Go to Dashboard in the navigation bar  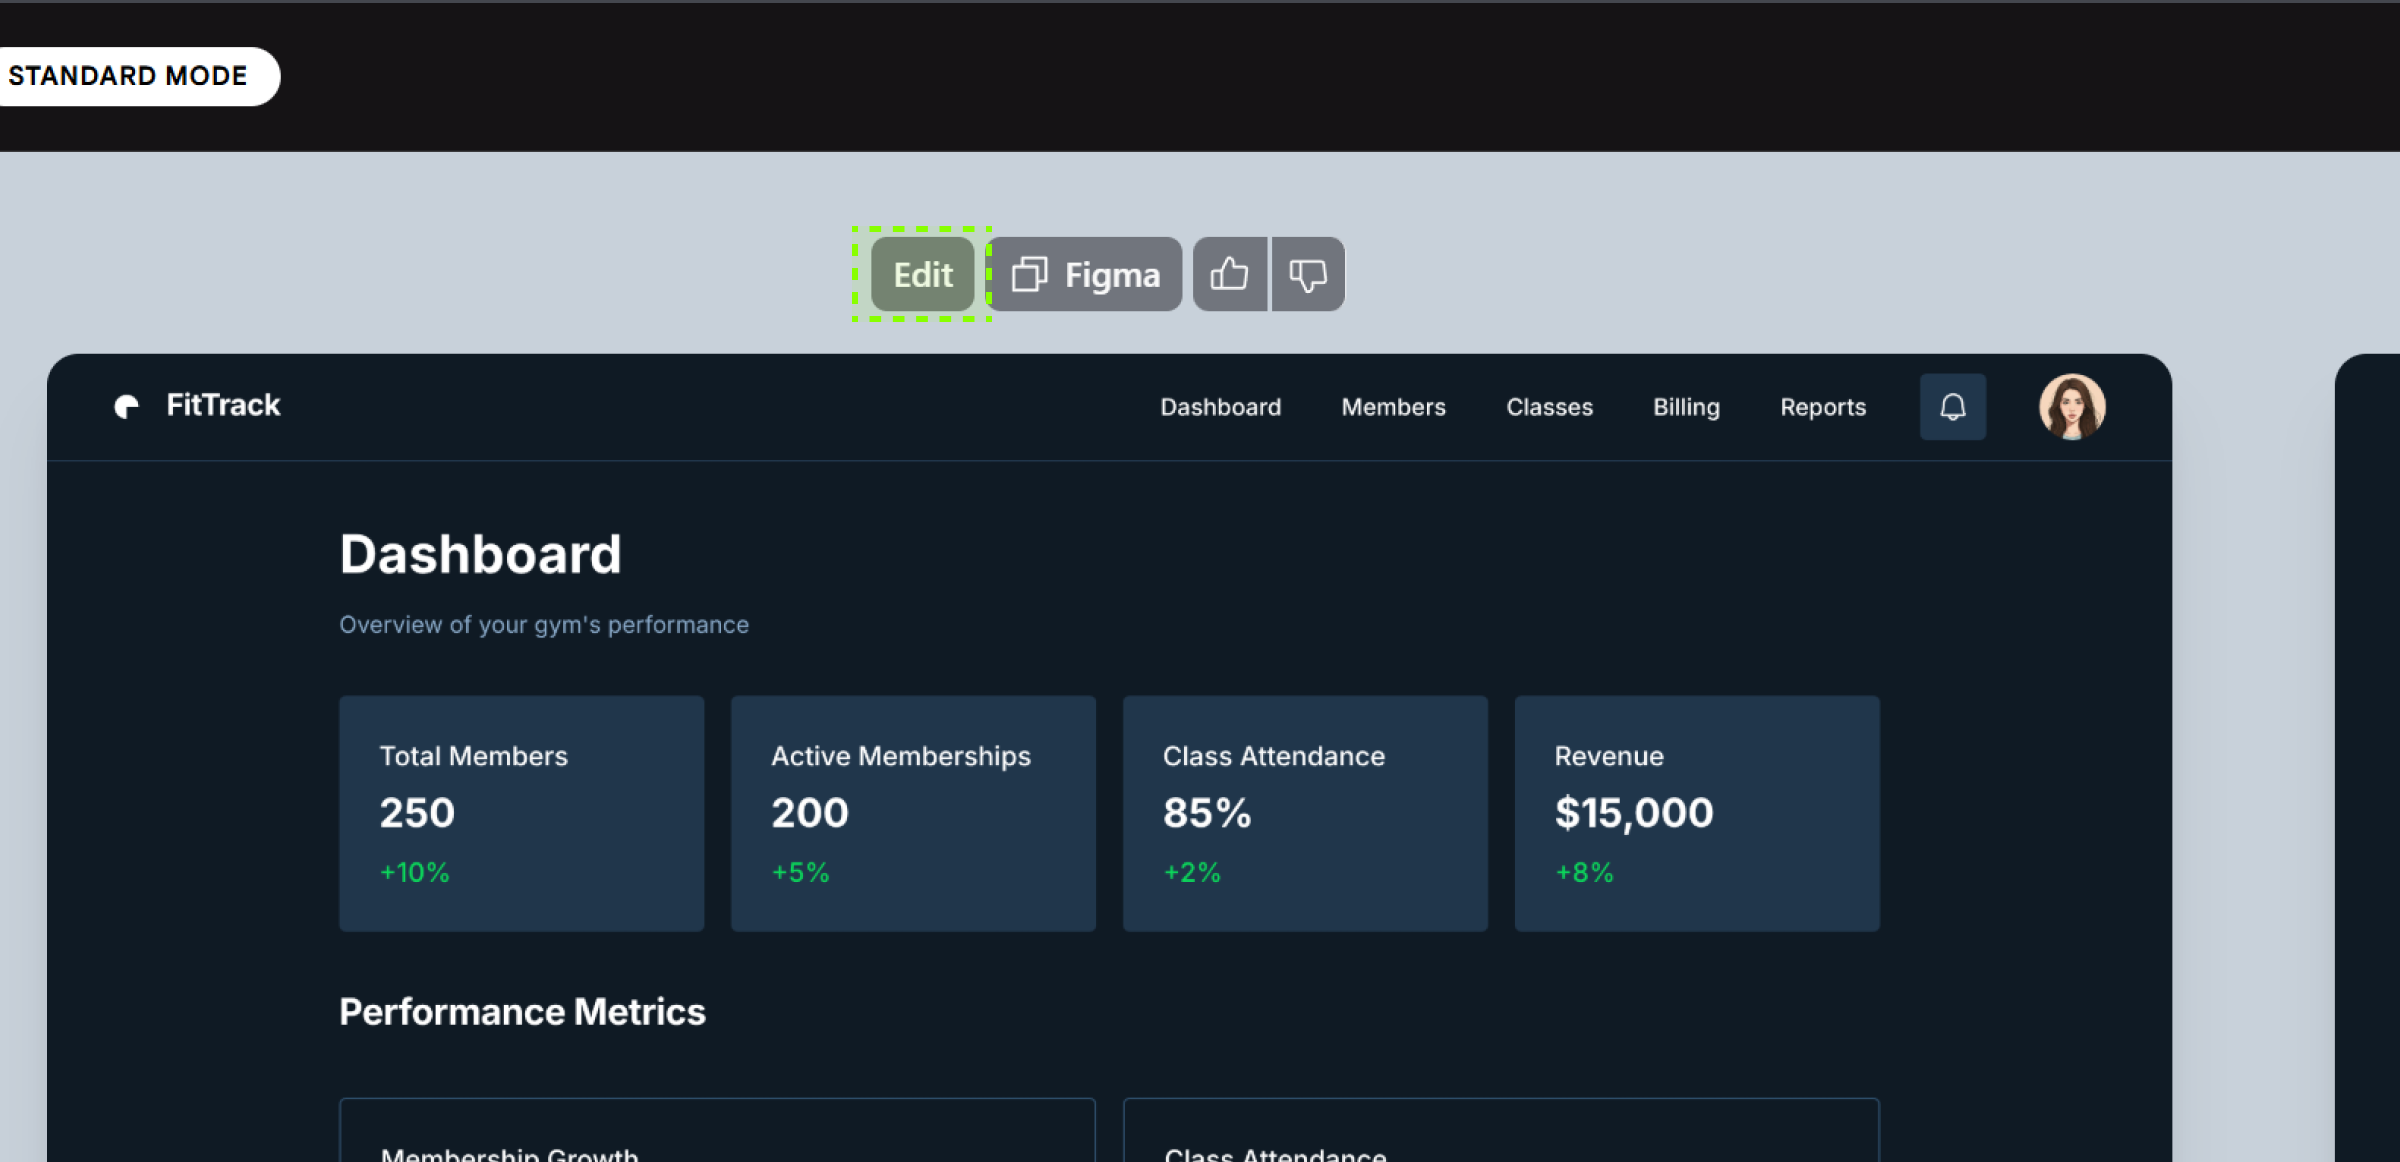pyautogui.click(x=1220, y=407)
